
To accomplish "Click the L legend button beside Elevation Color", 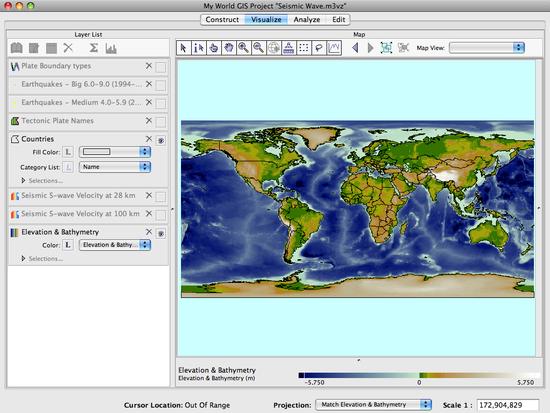I will pos(68,245).
